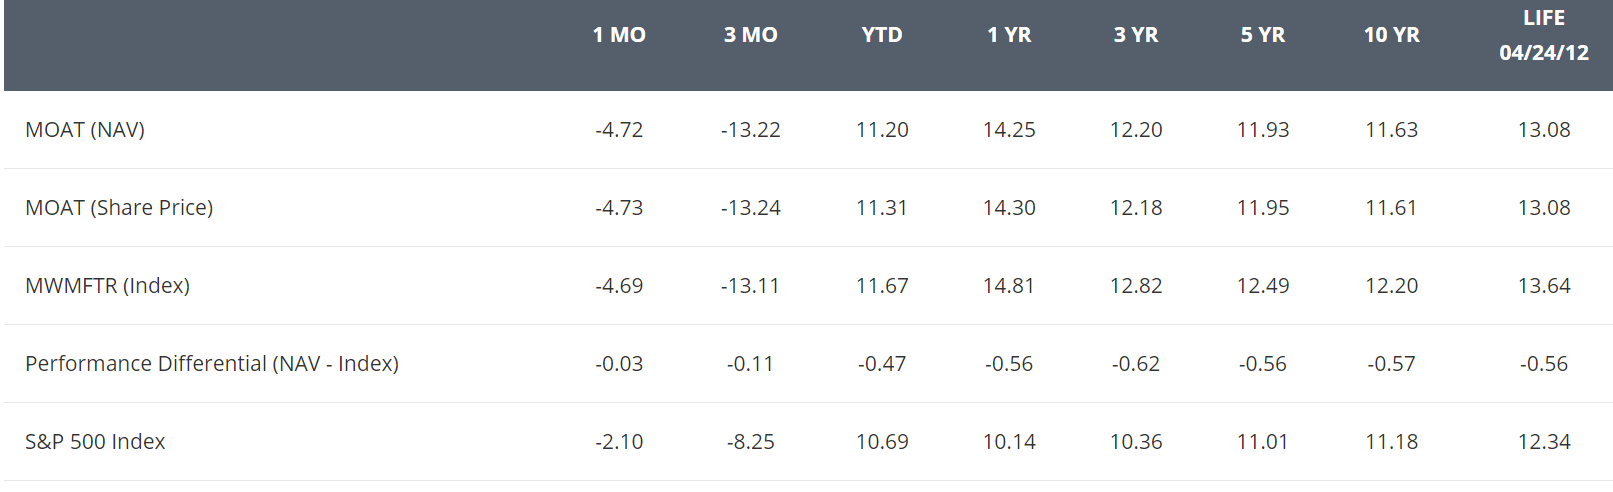Select the 5 YR column header

[x=1263, y=35]
